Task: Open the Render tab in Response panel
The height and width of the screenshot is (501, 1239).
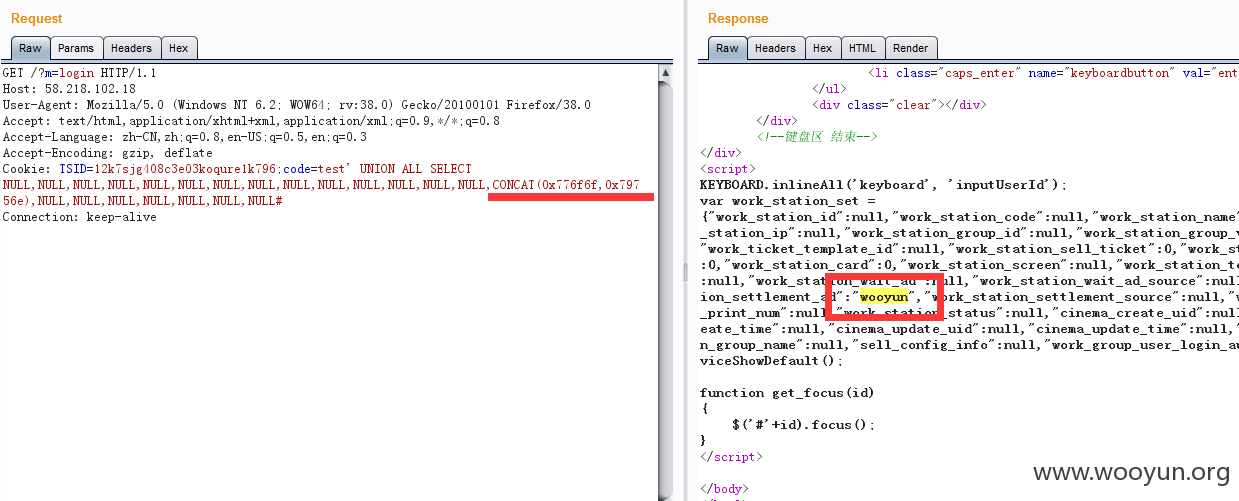Action: tap(910, 48)
